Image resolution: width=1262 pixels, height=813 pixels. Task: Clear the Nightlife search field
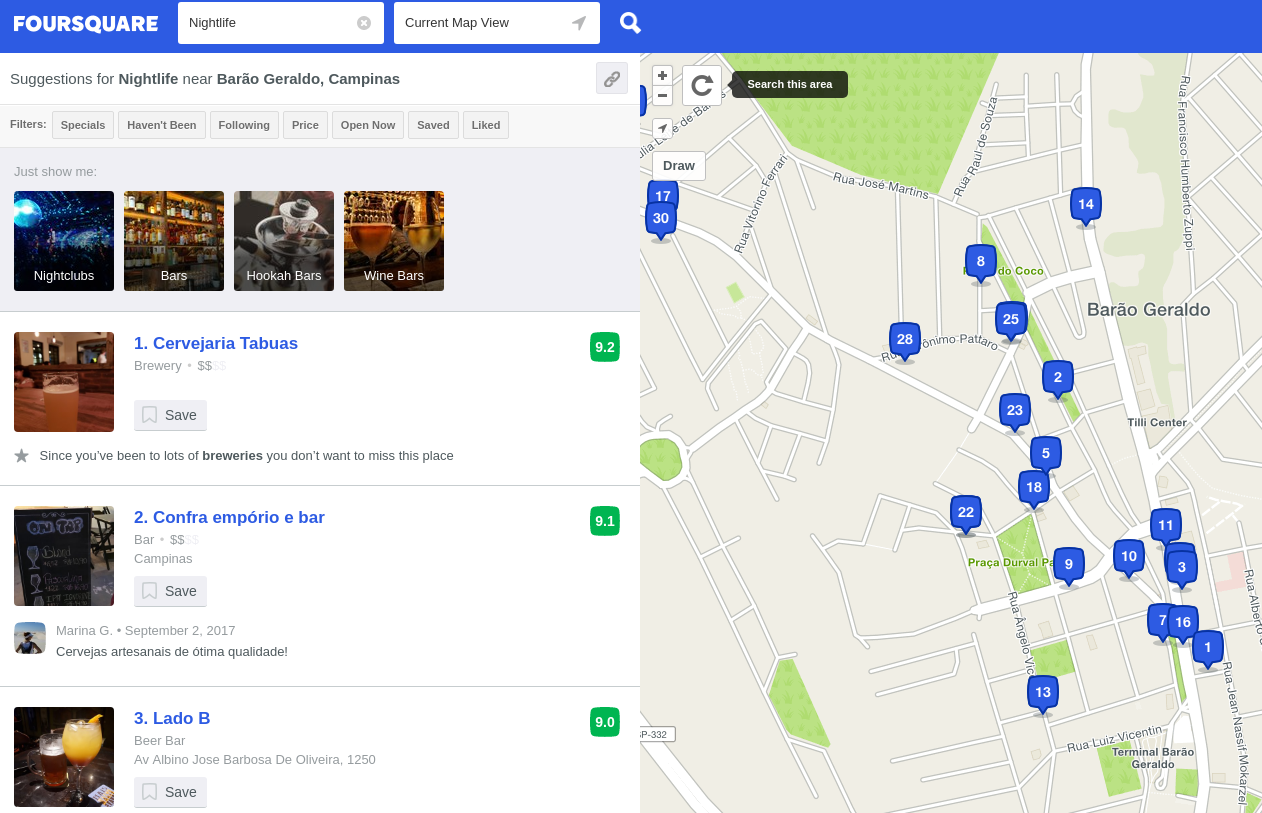pyautogui.click(x=364, y=23)
